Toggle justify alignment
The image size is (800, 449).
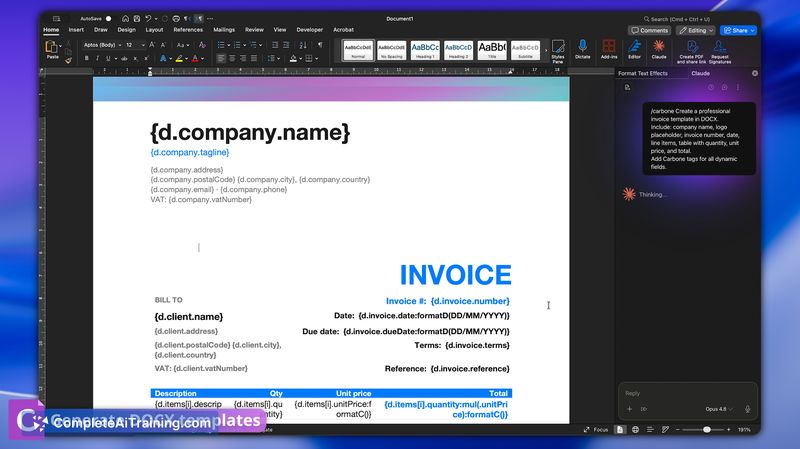click(x=254, y=59)
